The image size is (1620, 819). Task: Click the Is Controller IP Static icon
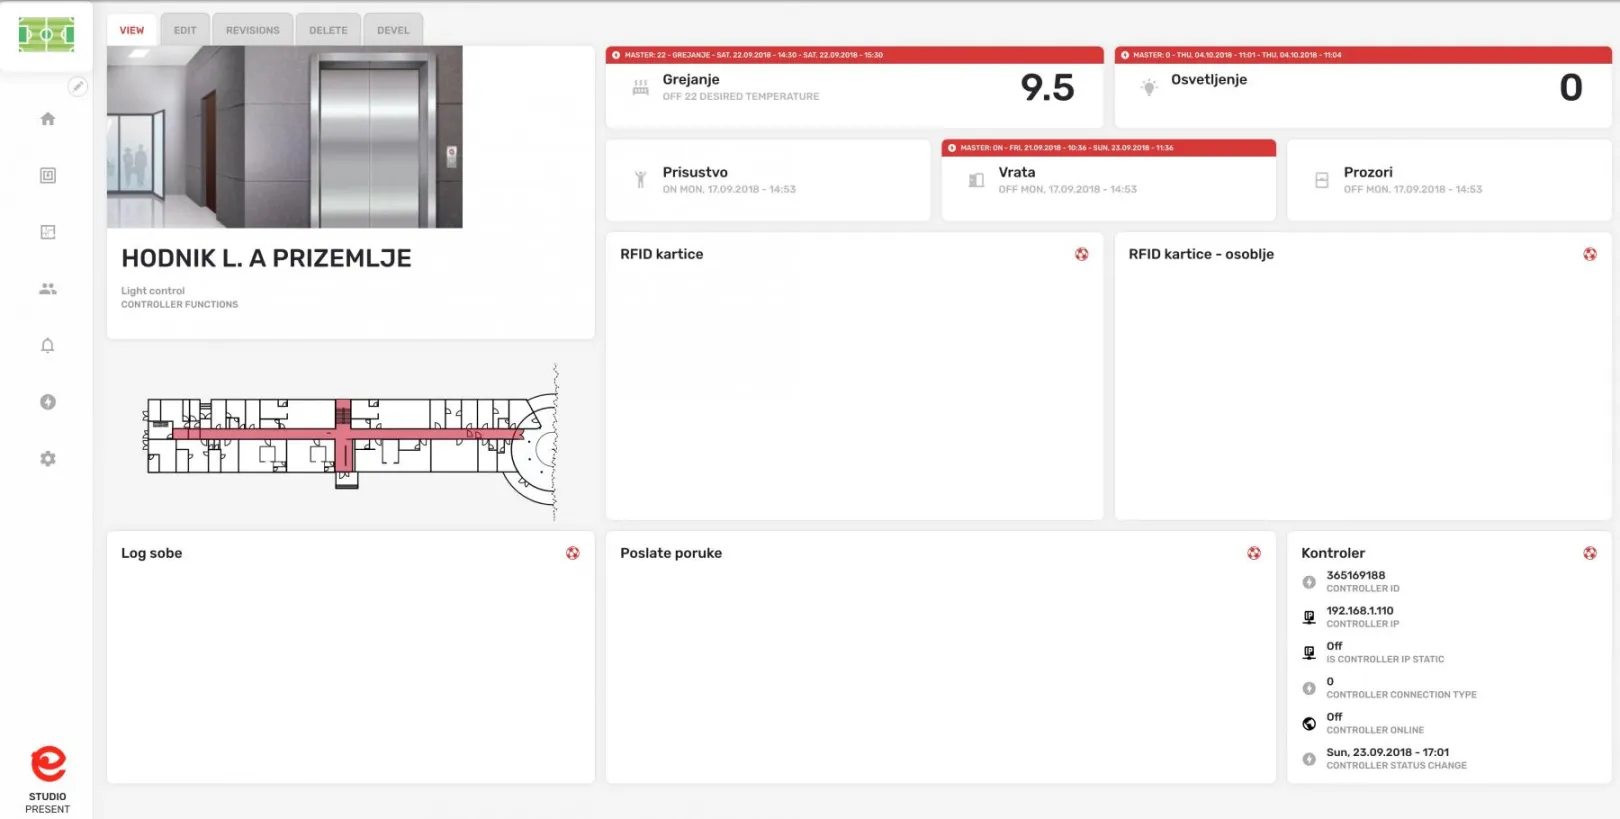pyautogui.click(x=1309, y=653)
